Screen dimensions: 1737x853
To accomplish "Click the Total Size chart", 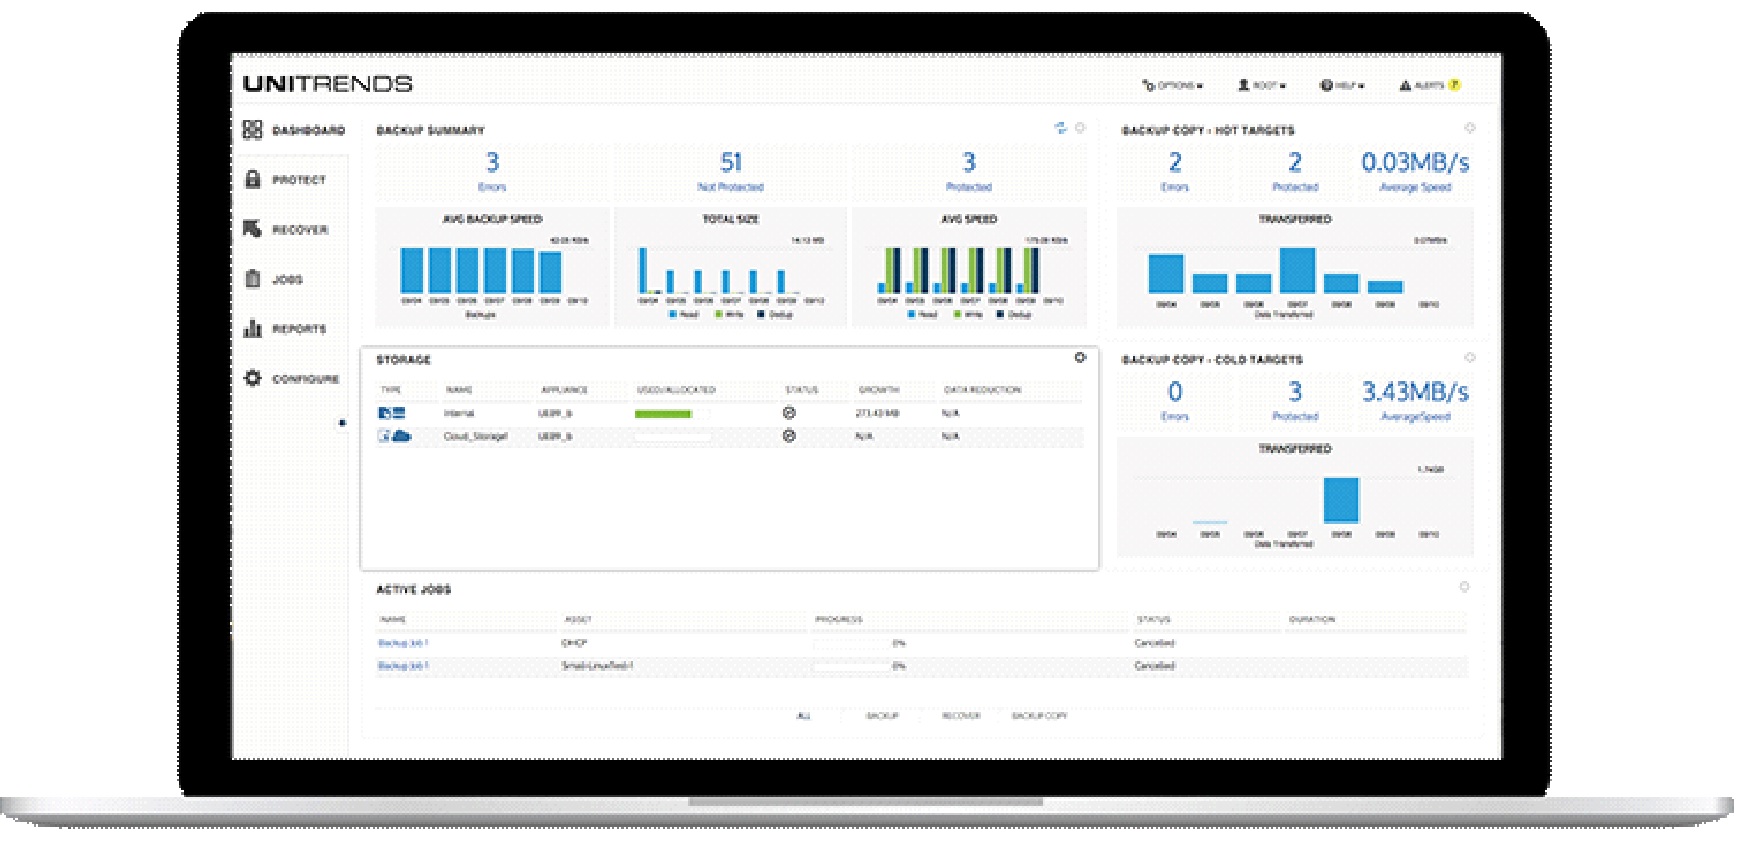I will click(x=731, y=267).
